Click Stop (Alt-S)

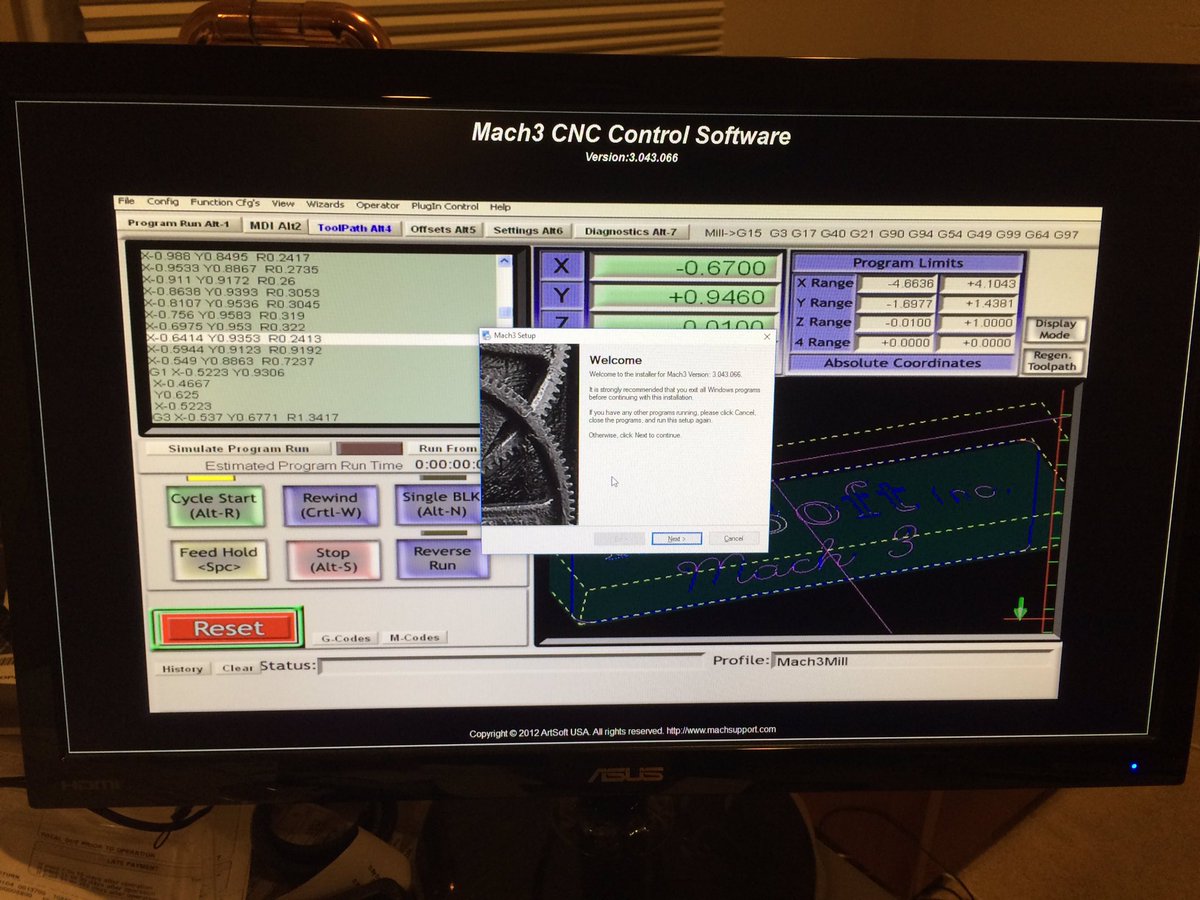coord(333,561)
